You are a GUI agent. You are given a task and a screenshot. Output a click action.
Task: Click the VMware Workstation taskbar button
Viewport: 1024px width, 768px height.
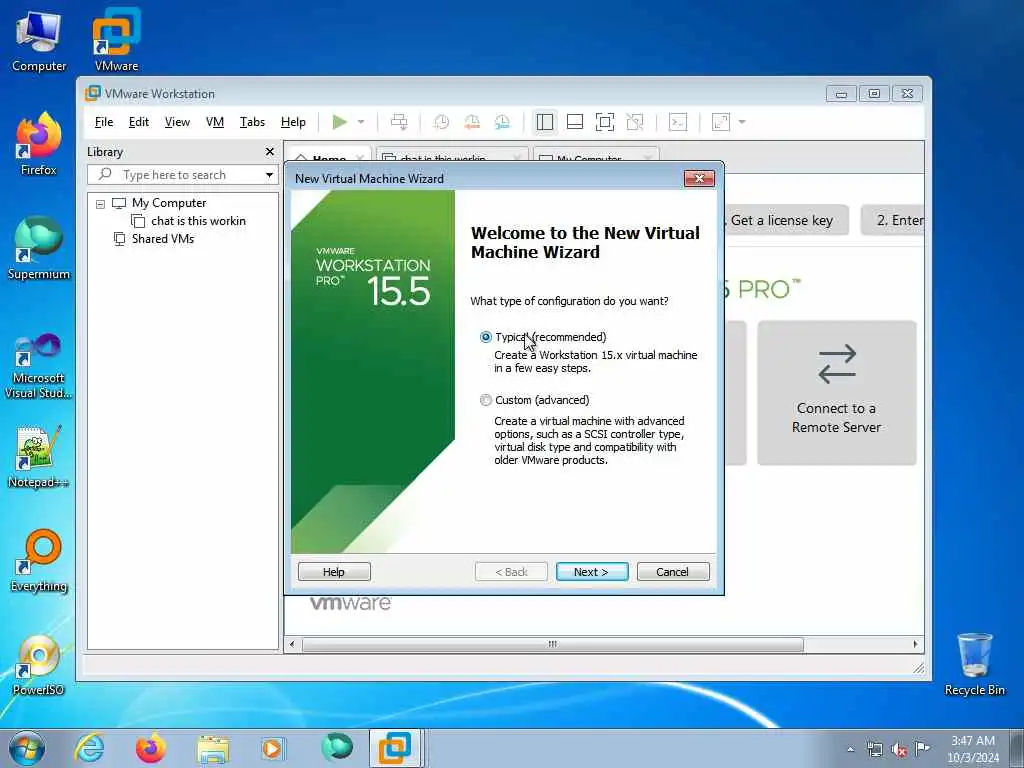(x=396, y=748)
